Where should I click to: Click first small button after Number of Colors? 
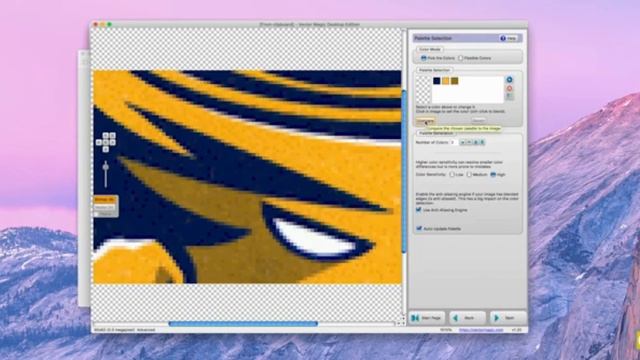(x=463, y=142)
